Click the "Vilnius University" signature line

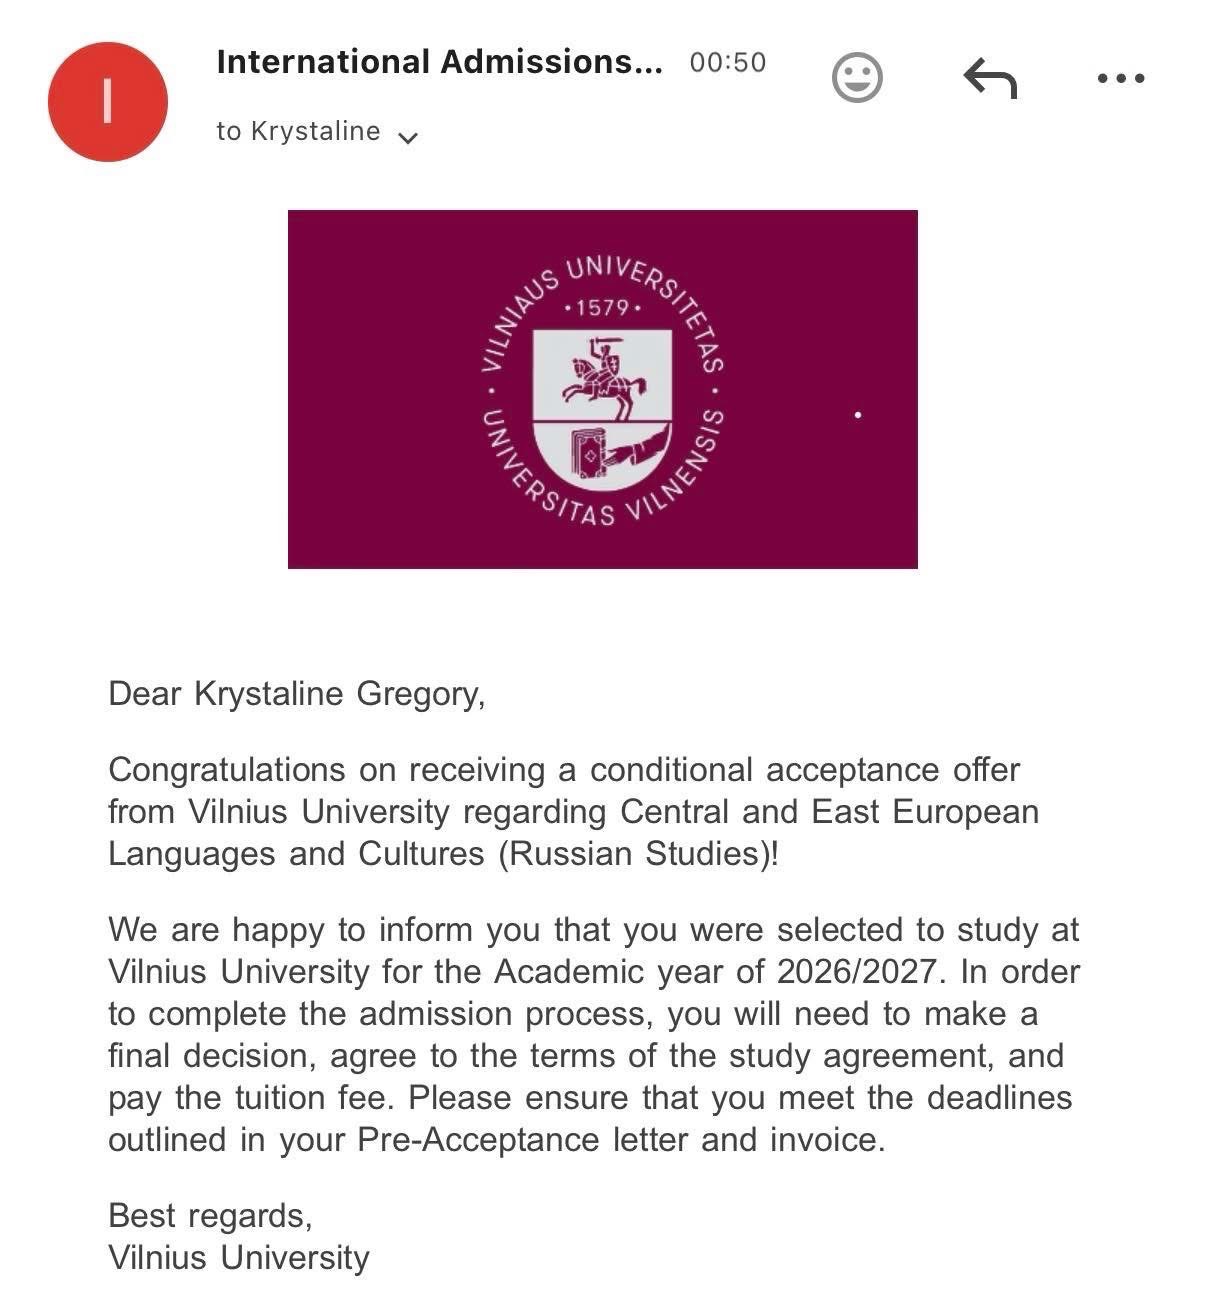tap(238, 1258)
